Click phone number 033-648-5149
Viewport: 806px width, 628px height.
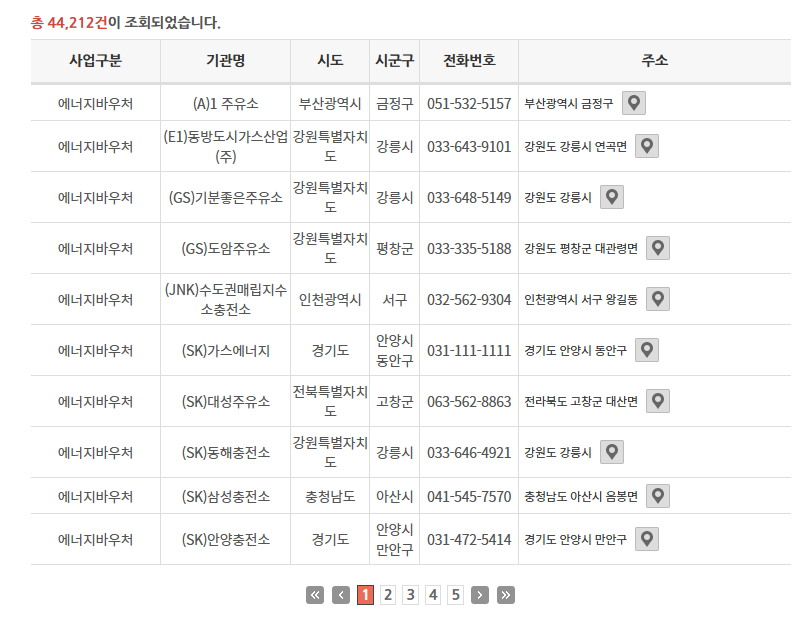[x=469, y=198]
